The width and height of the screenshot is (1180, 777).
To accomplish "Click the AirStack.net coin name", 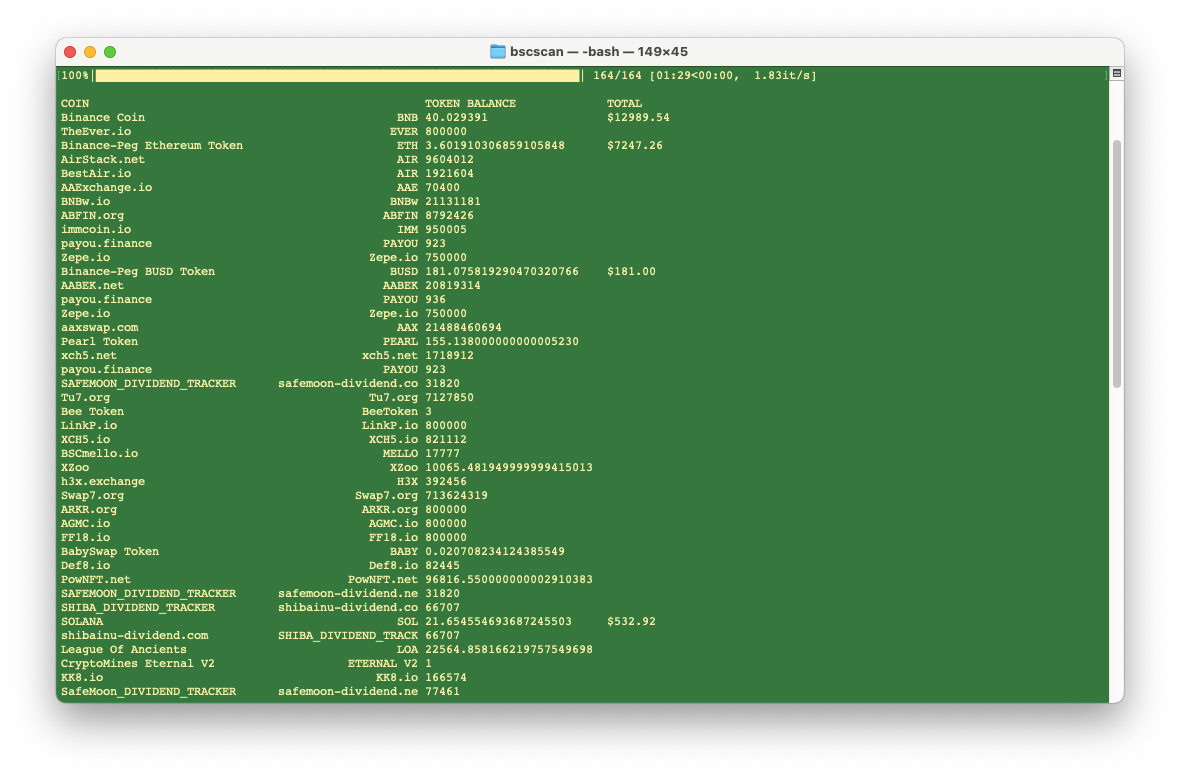I will click(x=103, y=160).
